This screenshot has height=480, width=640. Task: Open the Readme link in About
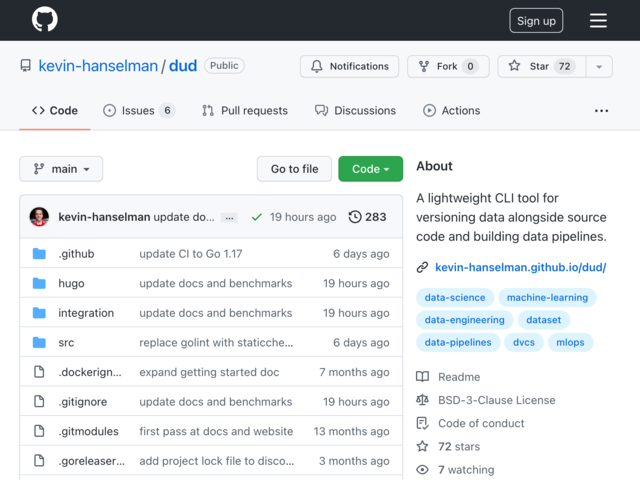pyautogui.click(x=459, y=377)
